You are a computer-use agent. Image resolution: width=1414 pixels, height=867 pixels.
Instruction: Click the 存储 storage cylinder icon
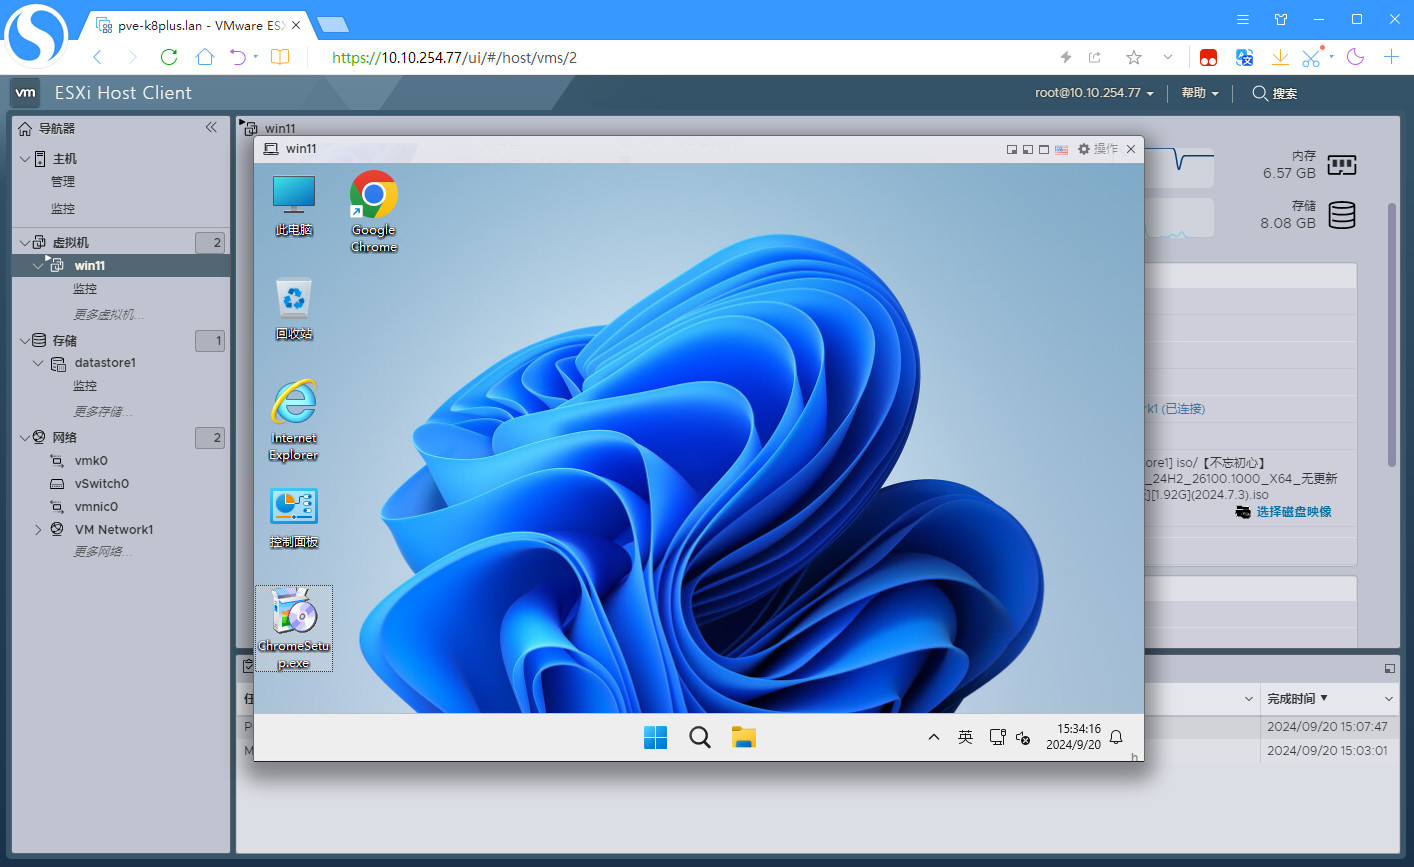click(x=1342, y=215)
